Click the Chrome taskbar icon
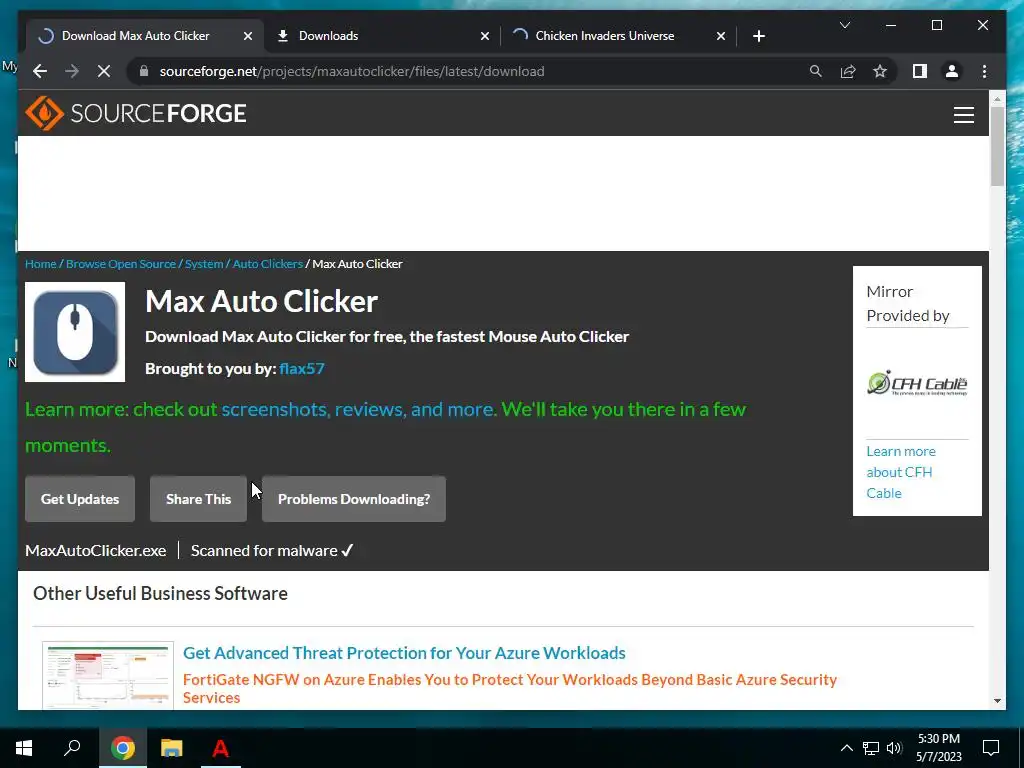The height and width of the screenshot is (768, 1024). point(122,748)
